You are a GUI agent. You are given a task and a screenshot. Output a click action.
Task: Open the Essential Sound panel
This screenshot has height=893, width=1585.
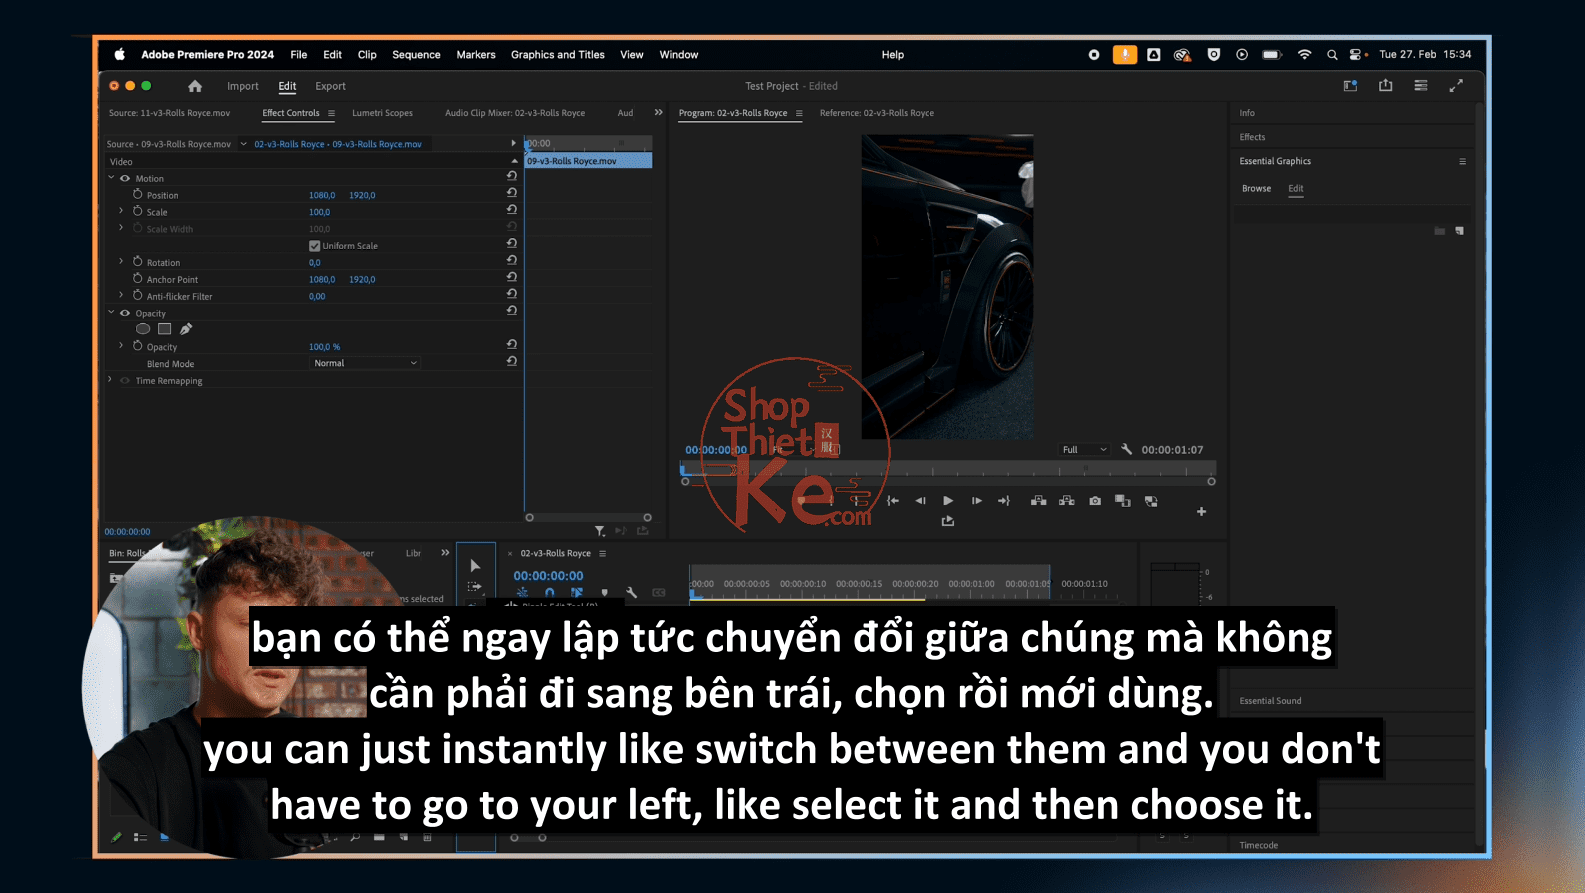point(1271,701)
